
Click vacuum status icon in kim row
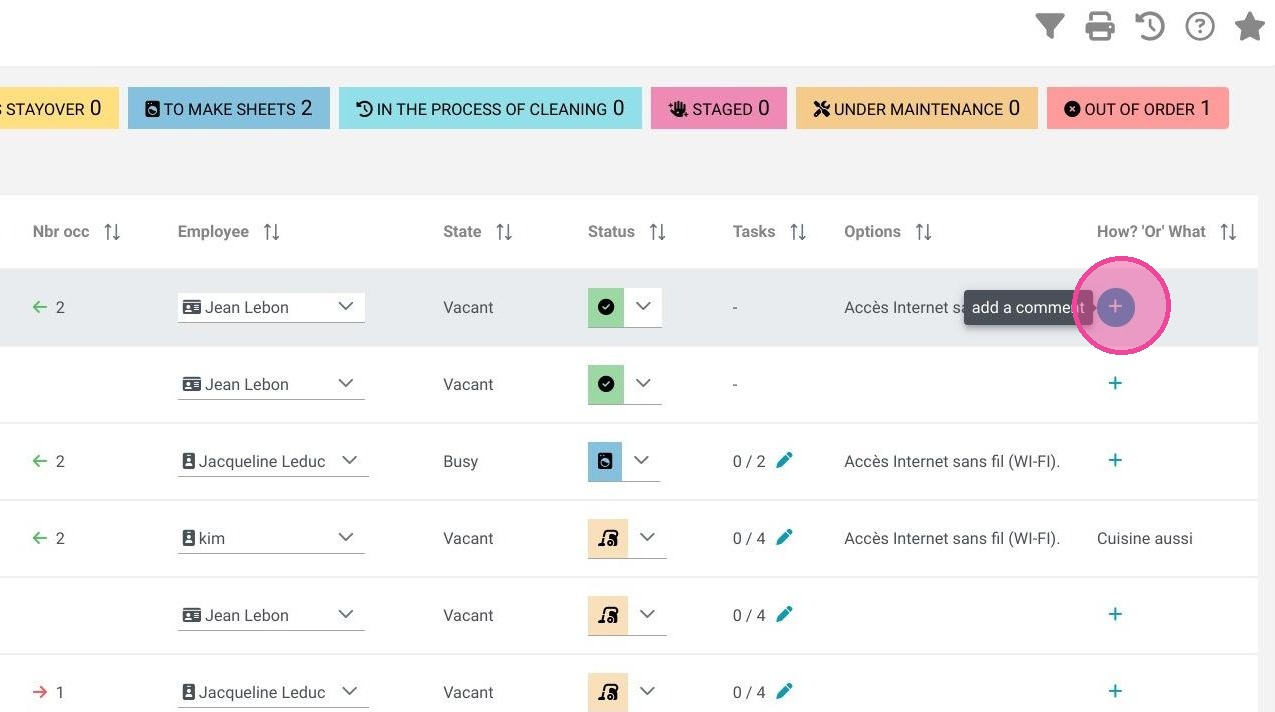pyautogui.click(x=608, y=538)
